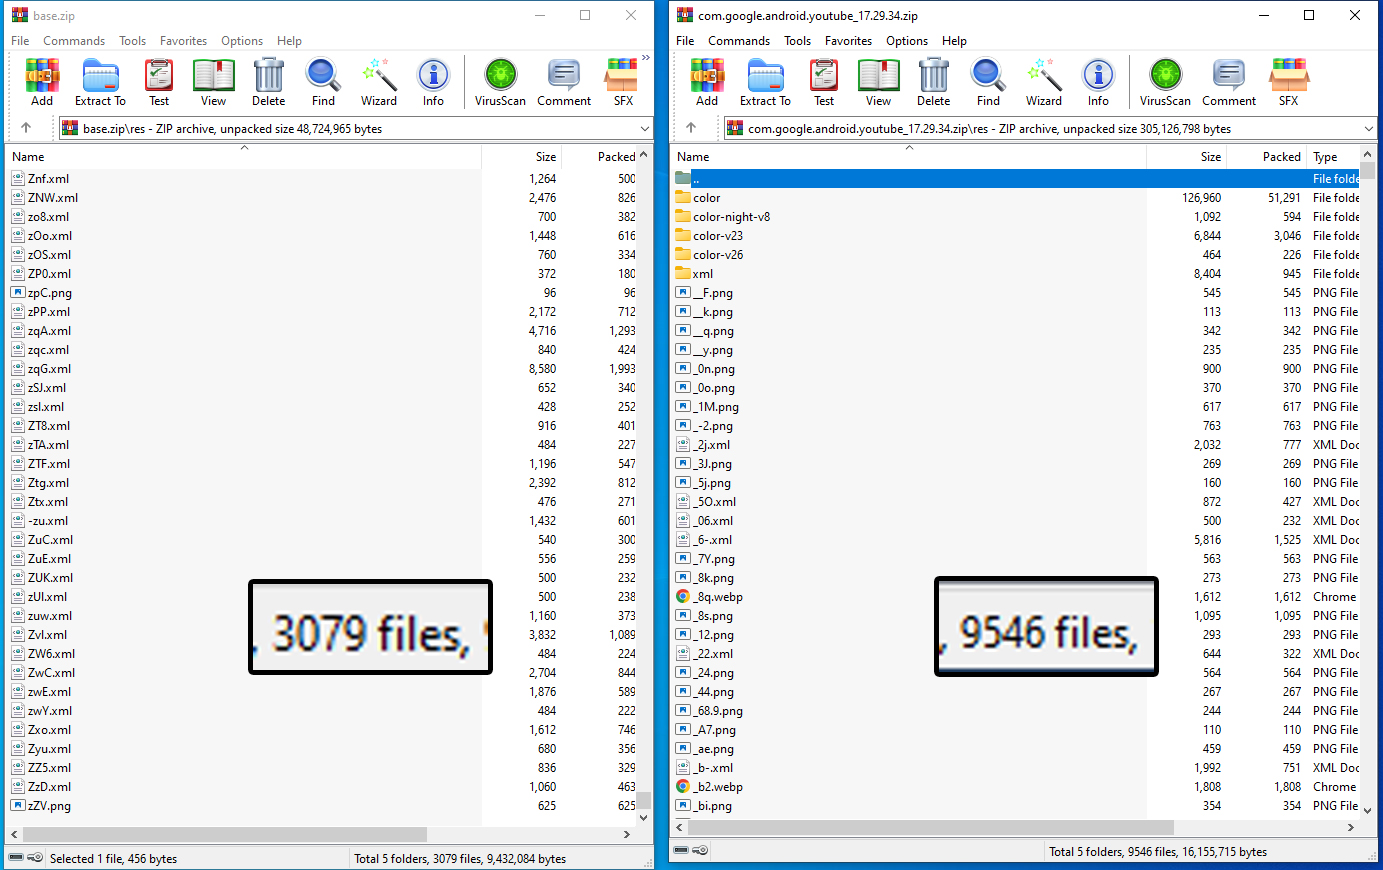
Task: Open Tools menu in youtube zip window
Action: (797, 41)
